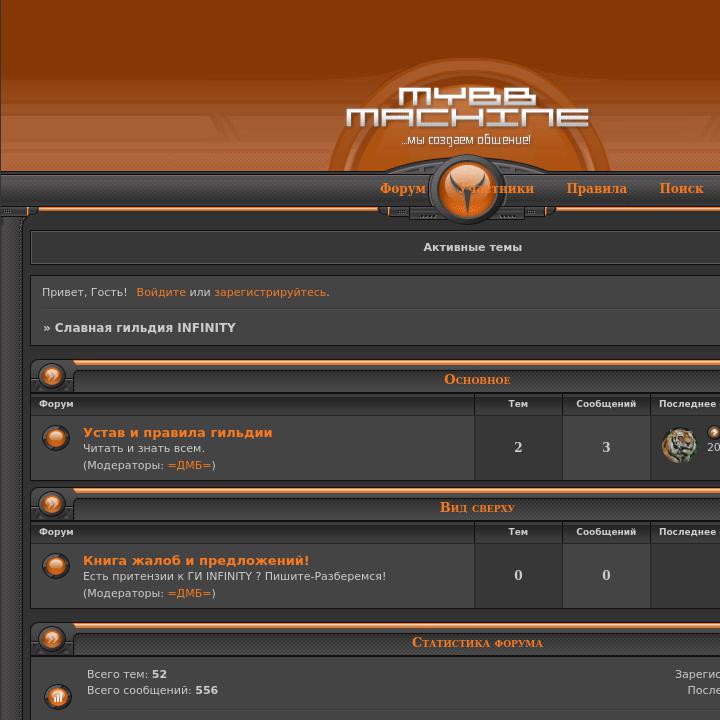Image resolution: width=720 pixels, height=720 pixels.
Task: Click the status icon beside Устав и правила гильдии
Action: 56,438
